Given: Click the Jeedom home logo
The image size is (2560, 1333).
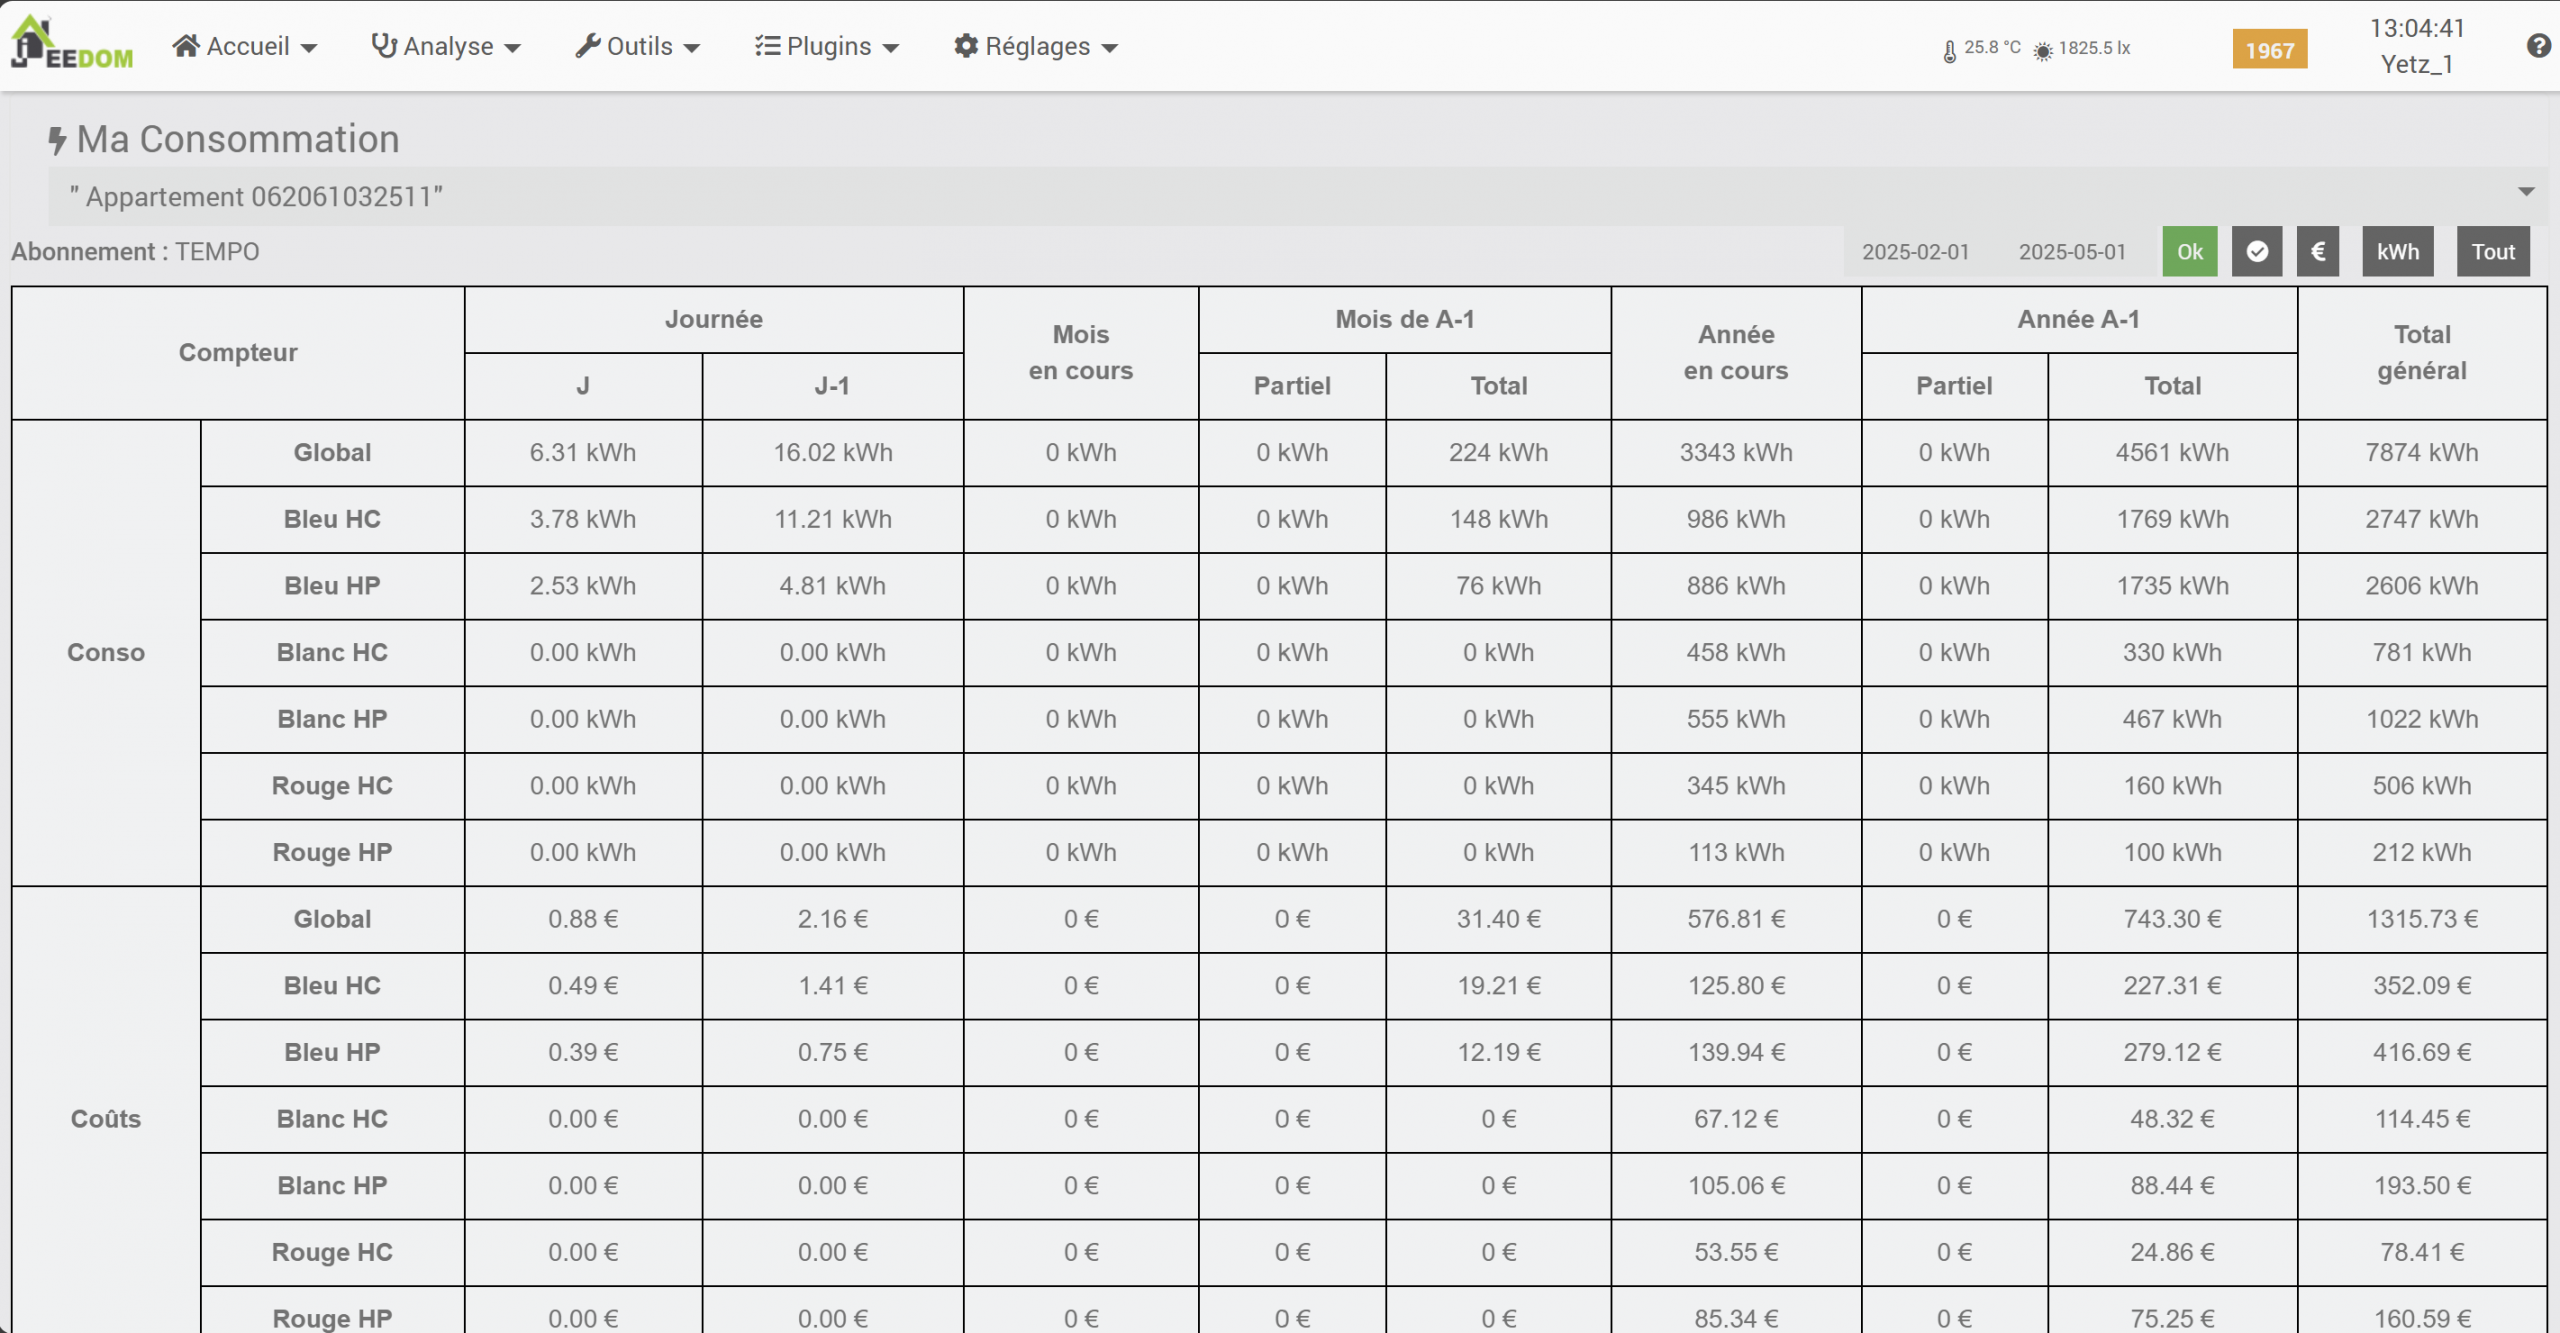Looking at the screenshot, I should pos(70,44).
